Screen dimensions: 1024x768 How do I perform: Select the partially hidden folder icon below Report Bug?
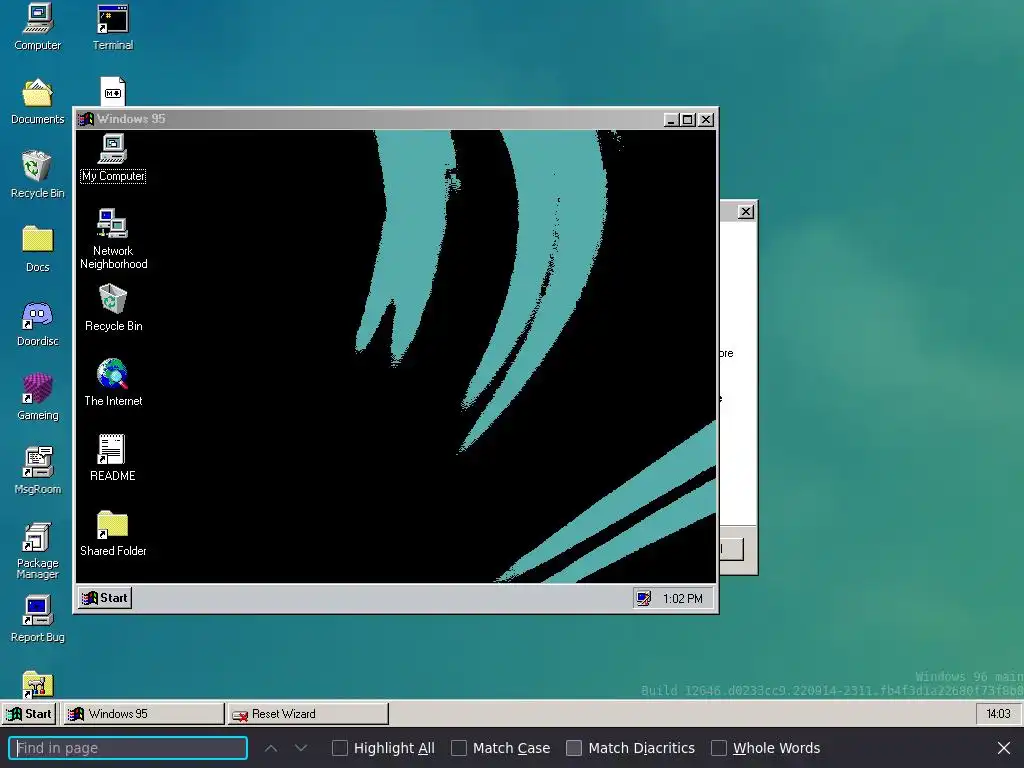pos(37,684)
